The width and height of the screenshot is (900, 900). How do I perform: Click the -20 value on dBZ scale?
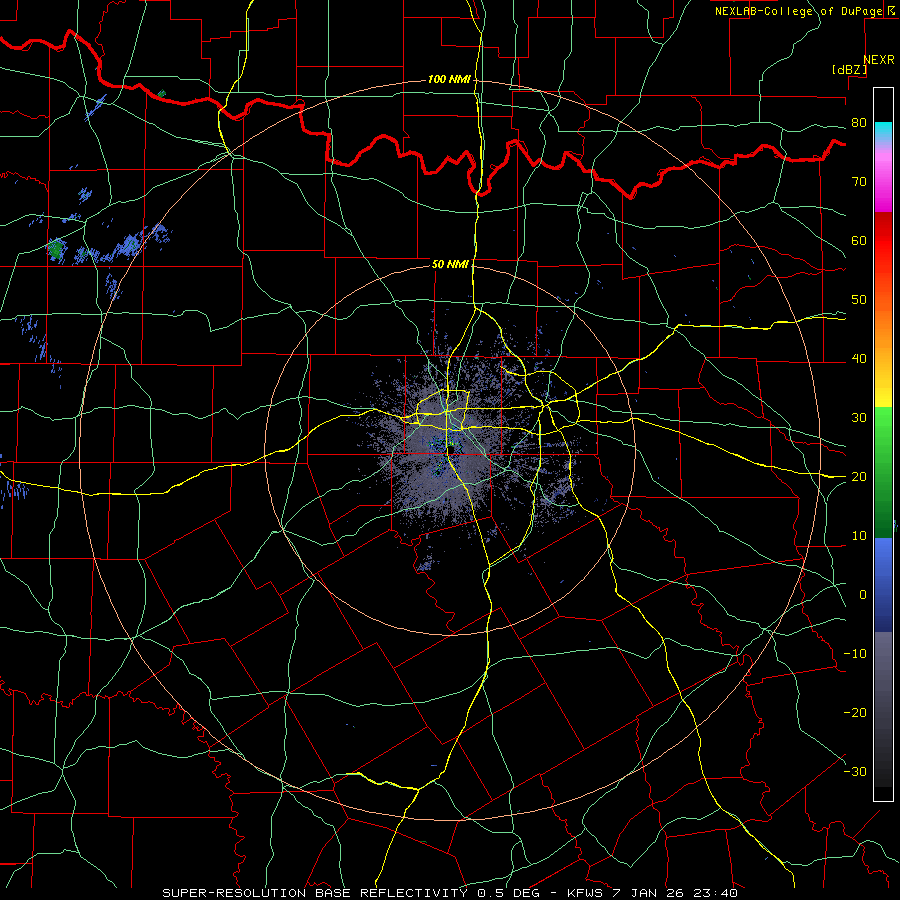[x=855, y=712]
